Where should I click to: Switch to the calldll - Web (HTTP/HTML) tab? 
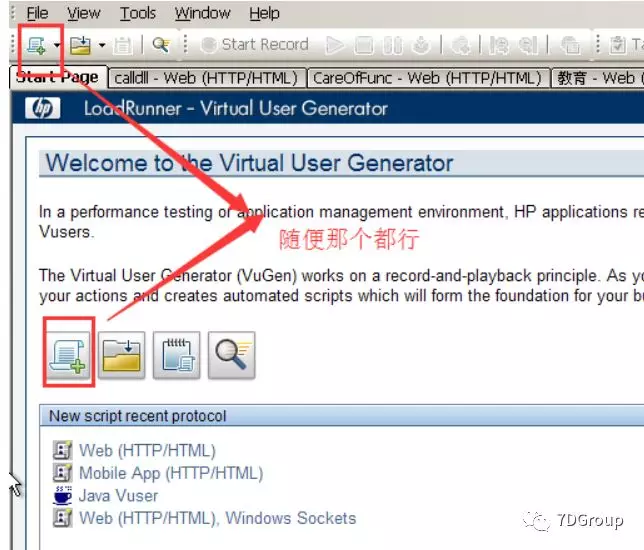point(206,78)
